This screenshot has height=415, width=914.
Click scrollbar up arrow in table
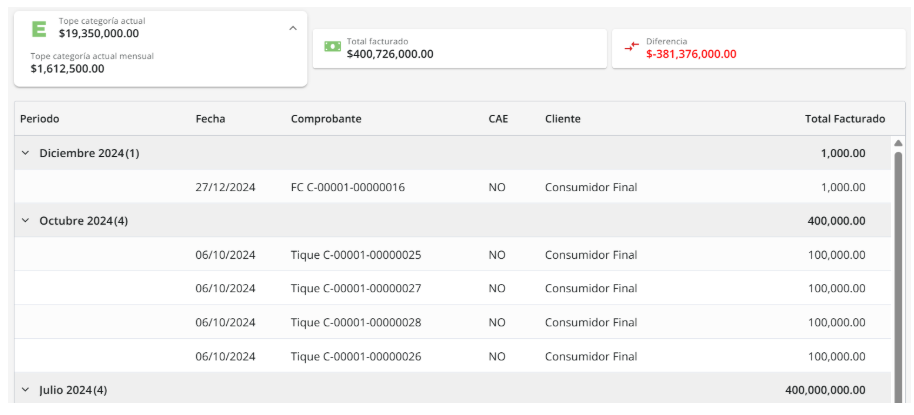coord(898,143)
